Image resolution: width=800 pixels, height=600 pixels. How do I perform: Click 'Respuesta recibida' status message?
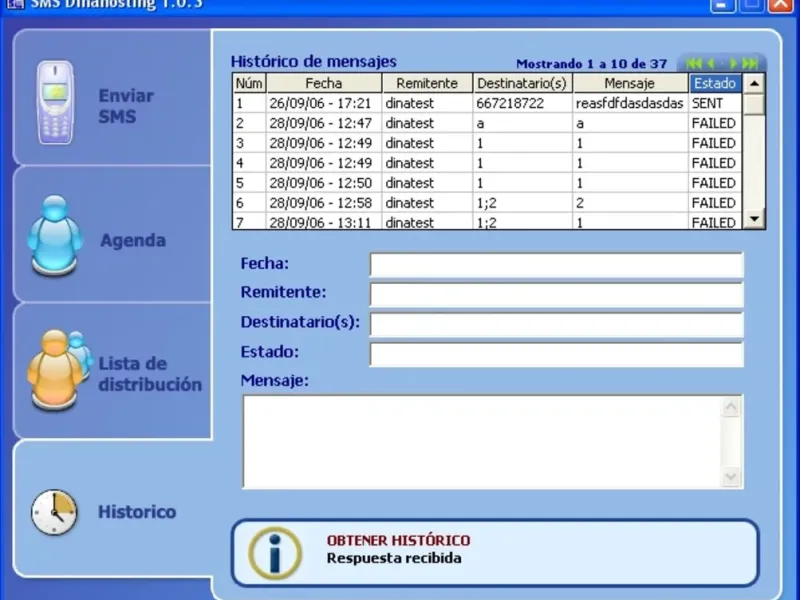[x=394, y=558]
